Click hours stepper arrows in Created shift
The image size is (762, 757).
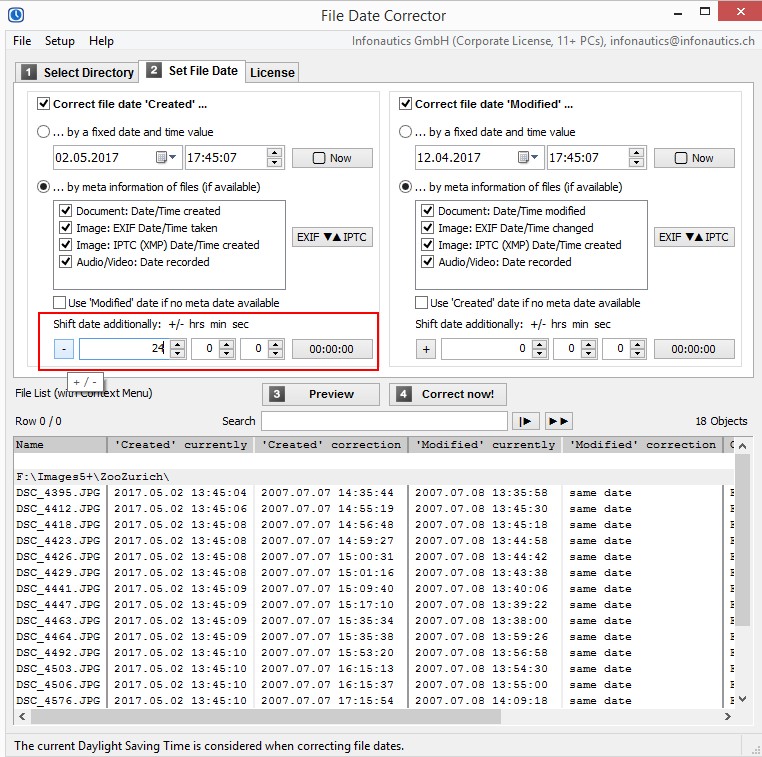(x=177, y=349)
